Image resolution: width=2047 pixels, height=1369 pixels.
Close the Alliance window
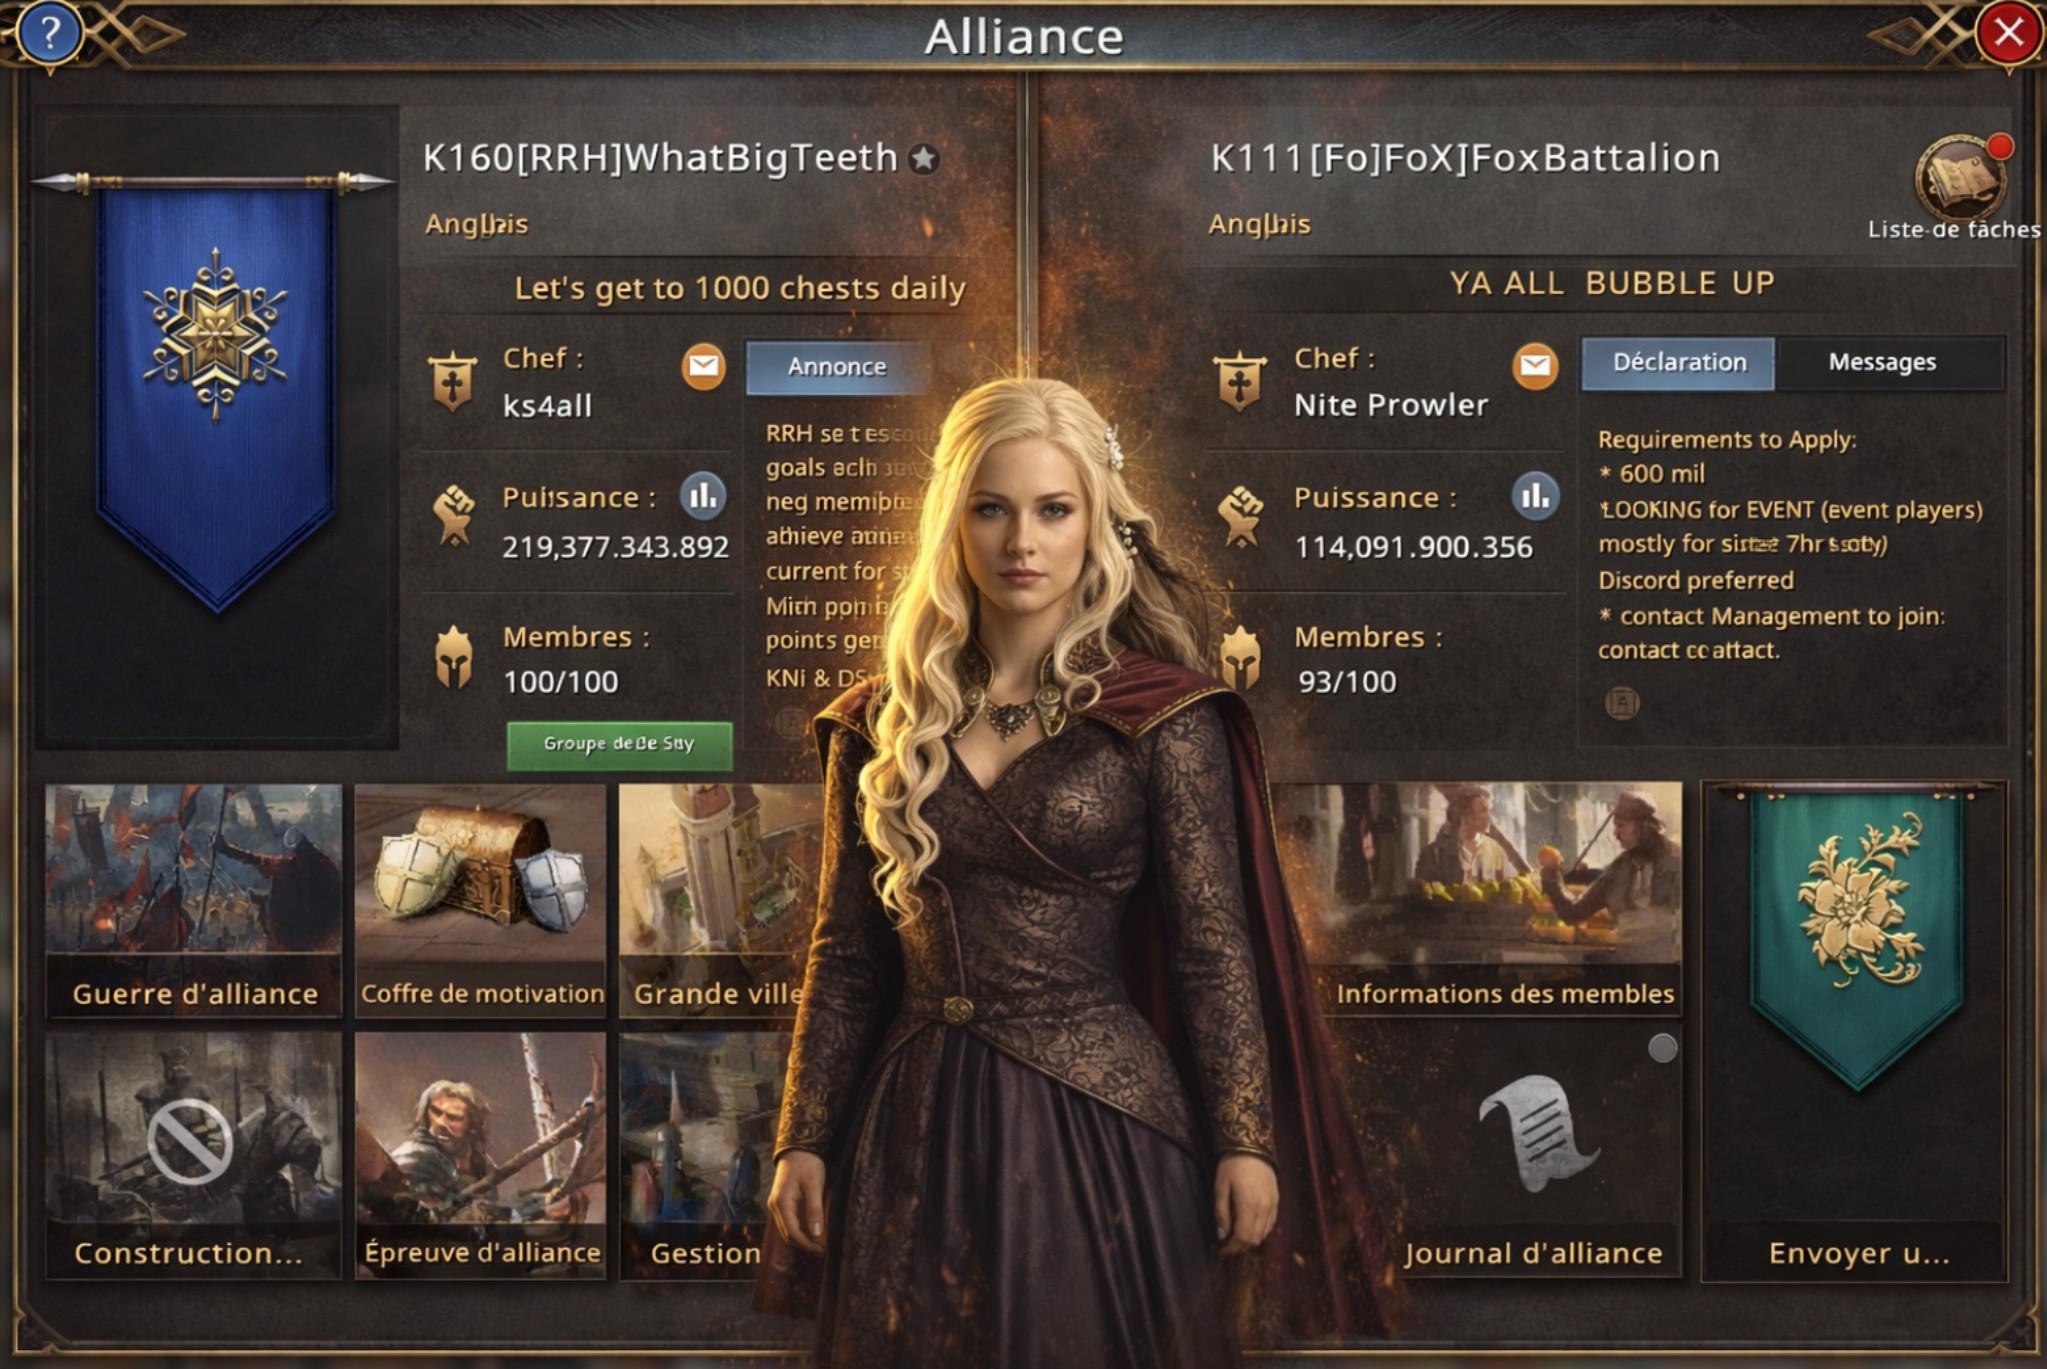(x=2008, y=33)
